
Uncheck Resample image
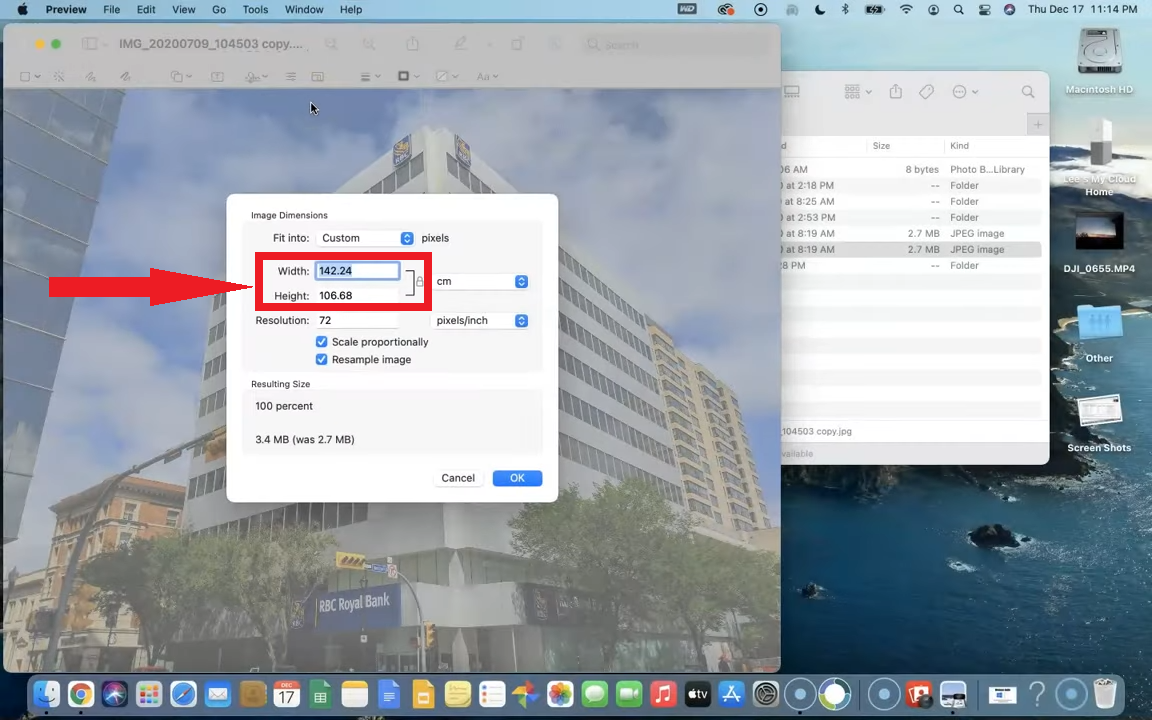click(x=321, y=359)
